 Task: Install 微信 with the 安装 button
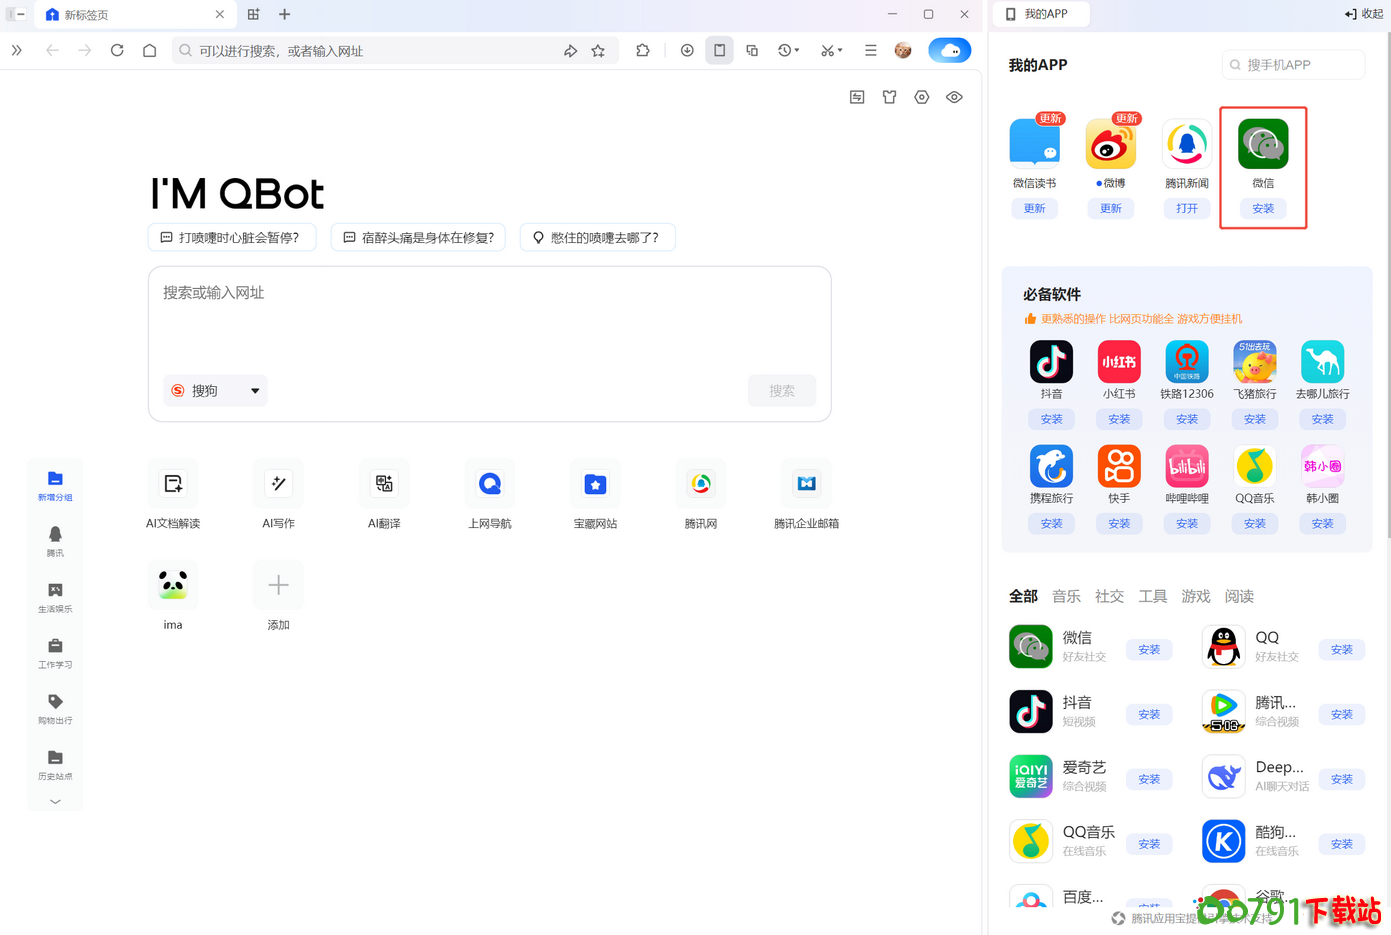[x=1262, y=208]
